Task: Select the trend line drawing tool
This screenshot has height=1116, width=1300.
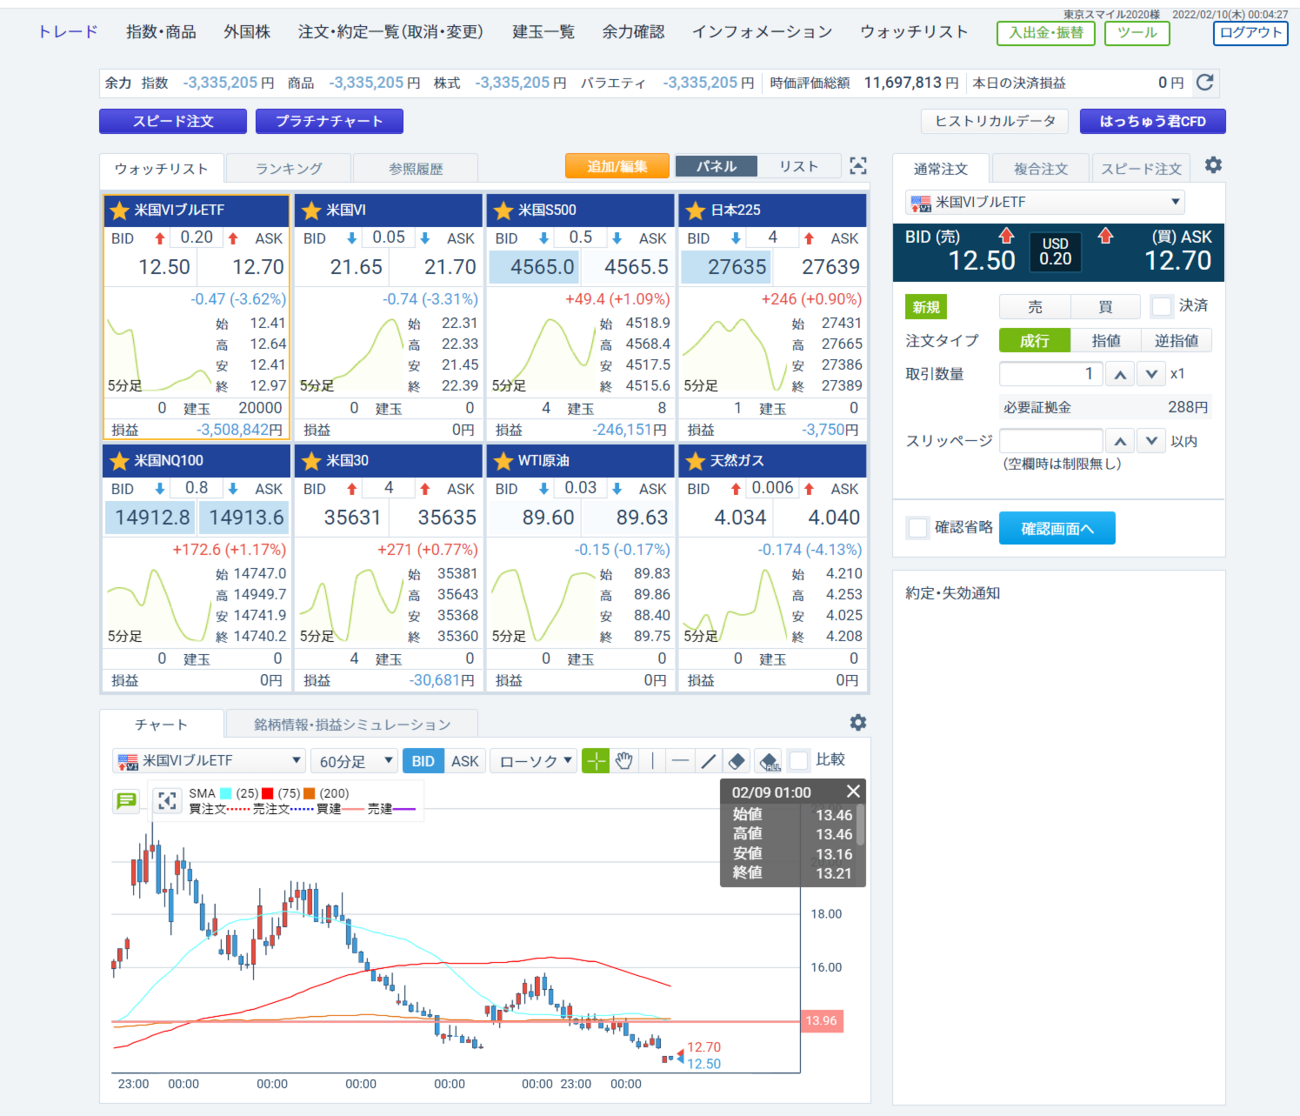Action: (708, 761)
